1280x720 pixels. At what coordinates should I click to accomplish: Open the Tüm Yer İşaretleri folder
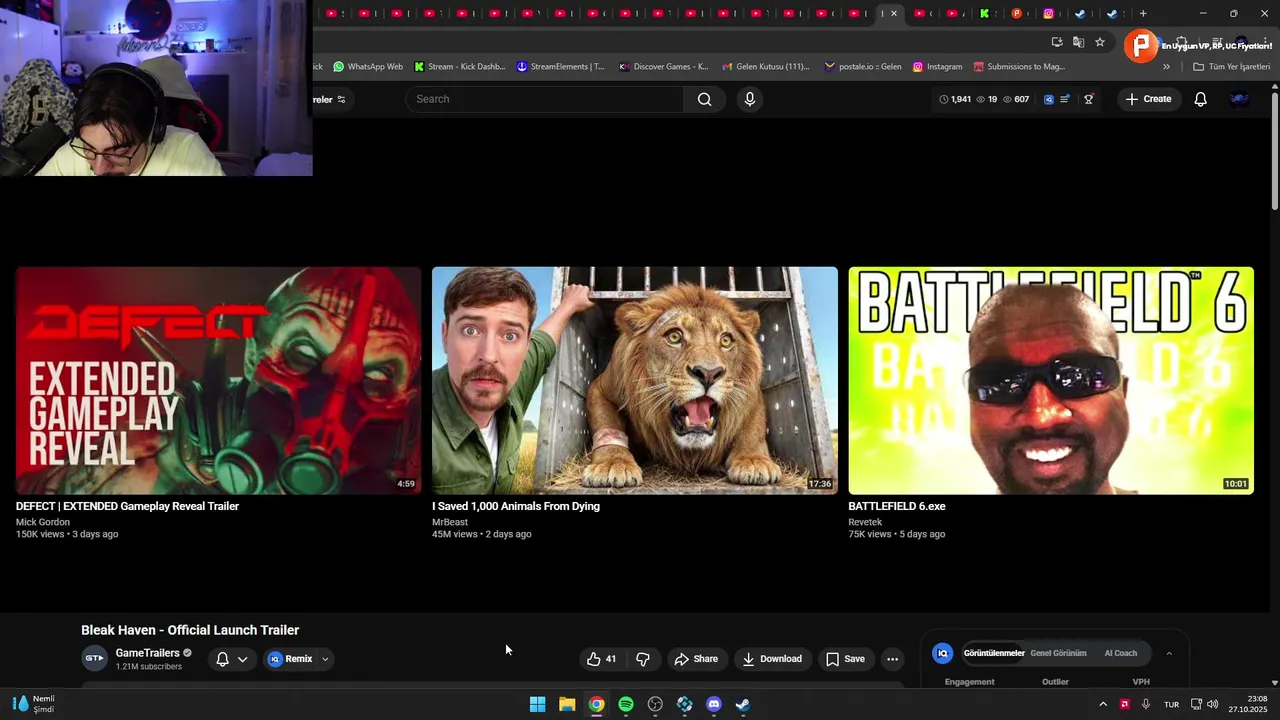coord(1231,67)
